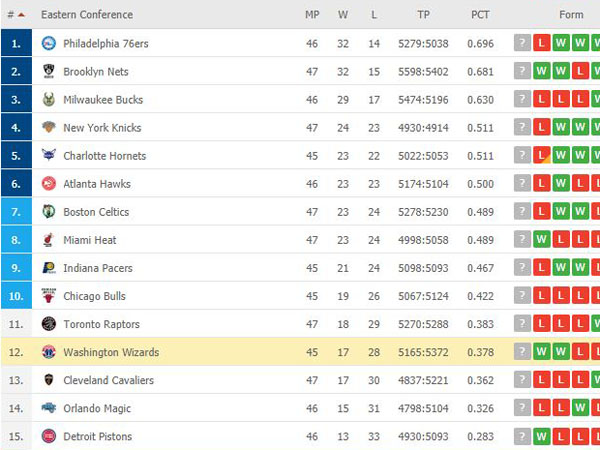This screenshot has width=600, height=450.
Task: Sort standings by W column header
Action: pos(343,15)
